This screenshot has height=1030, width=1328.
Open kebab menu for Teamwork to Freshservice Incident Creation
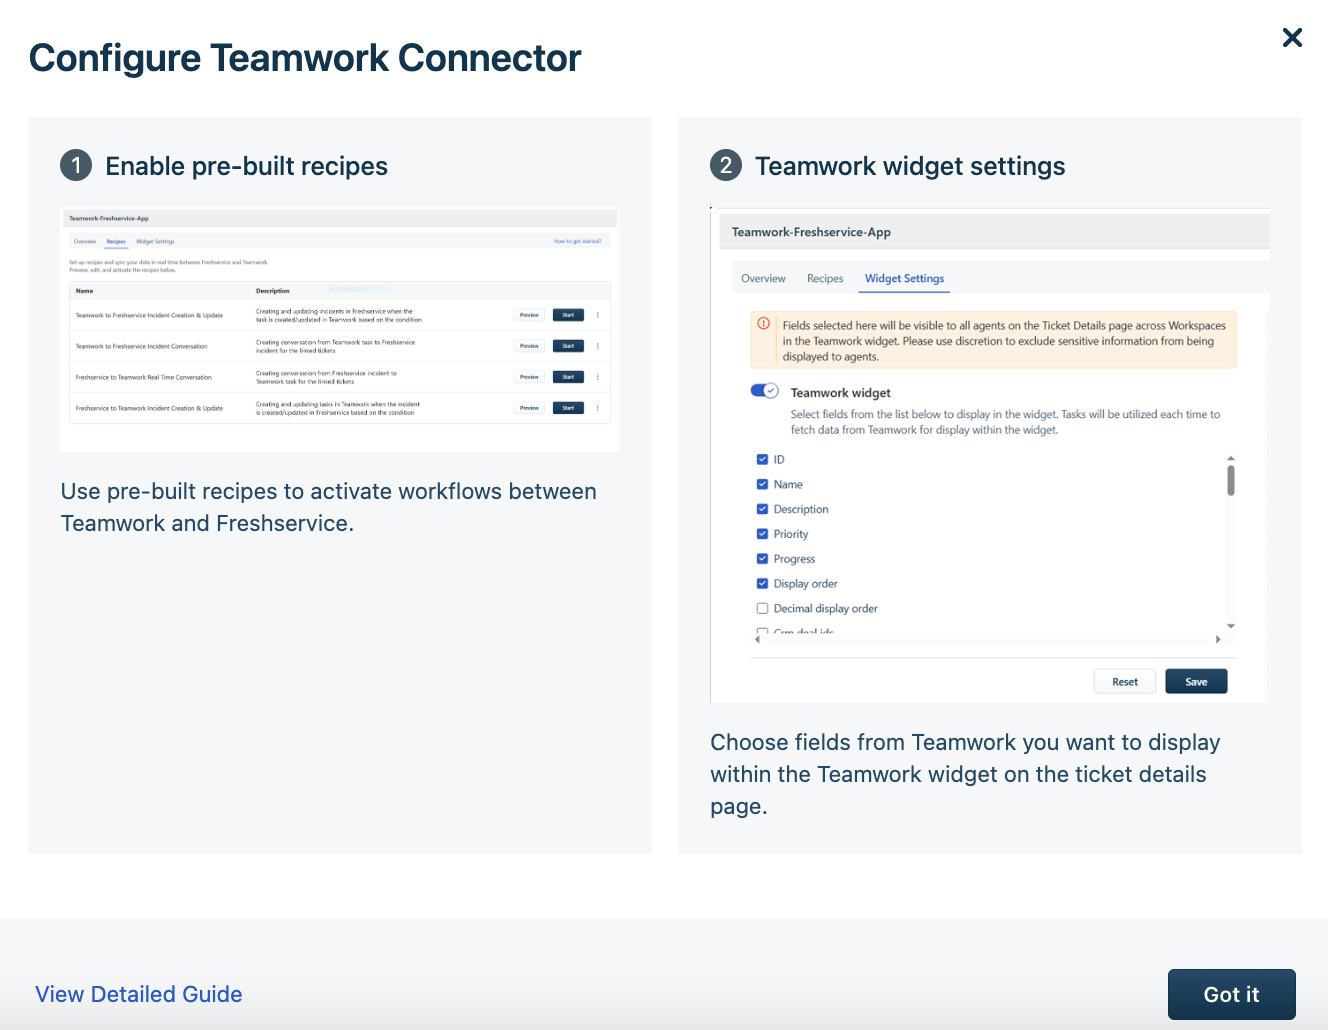click(598, 315)
